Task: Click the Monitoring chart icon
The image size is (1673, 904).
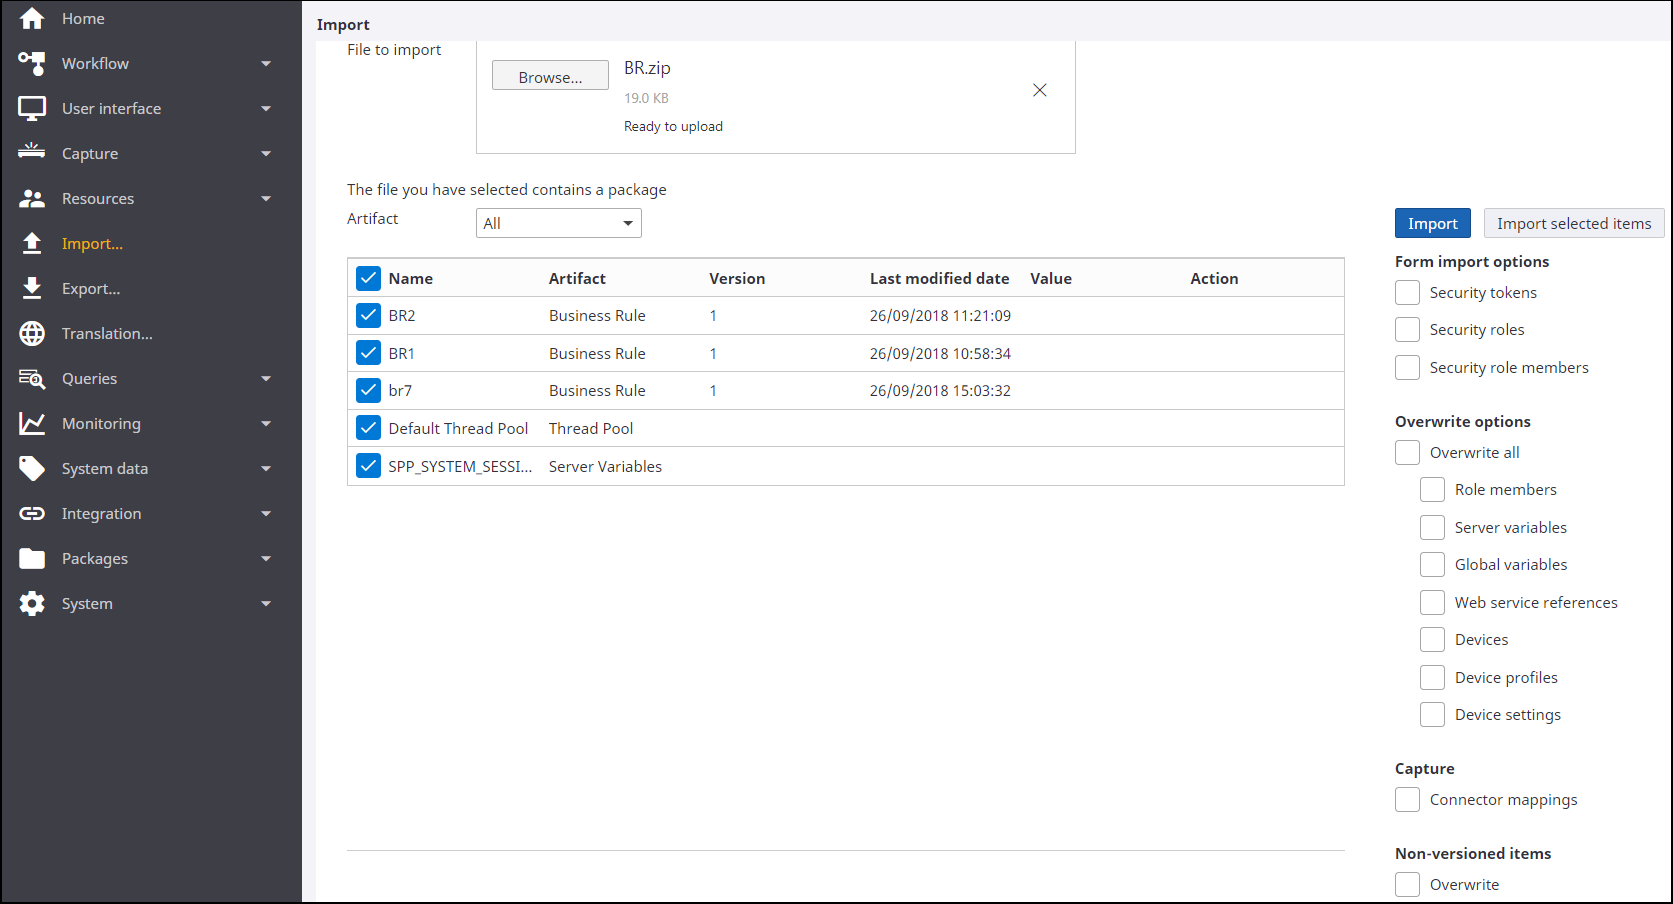Action: (32, 424)
